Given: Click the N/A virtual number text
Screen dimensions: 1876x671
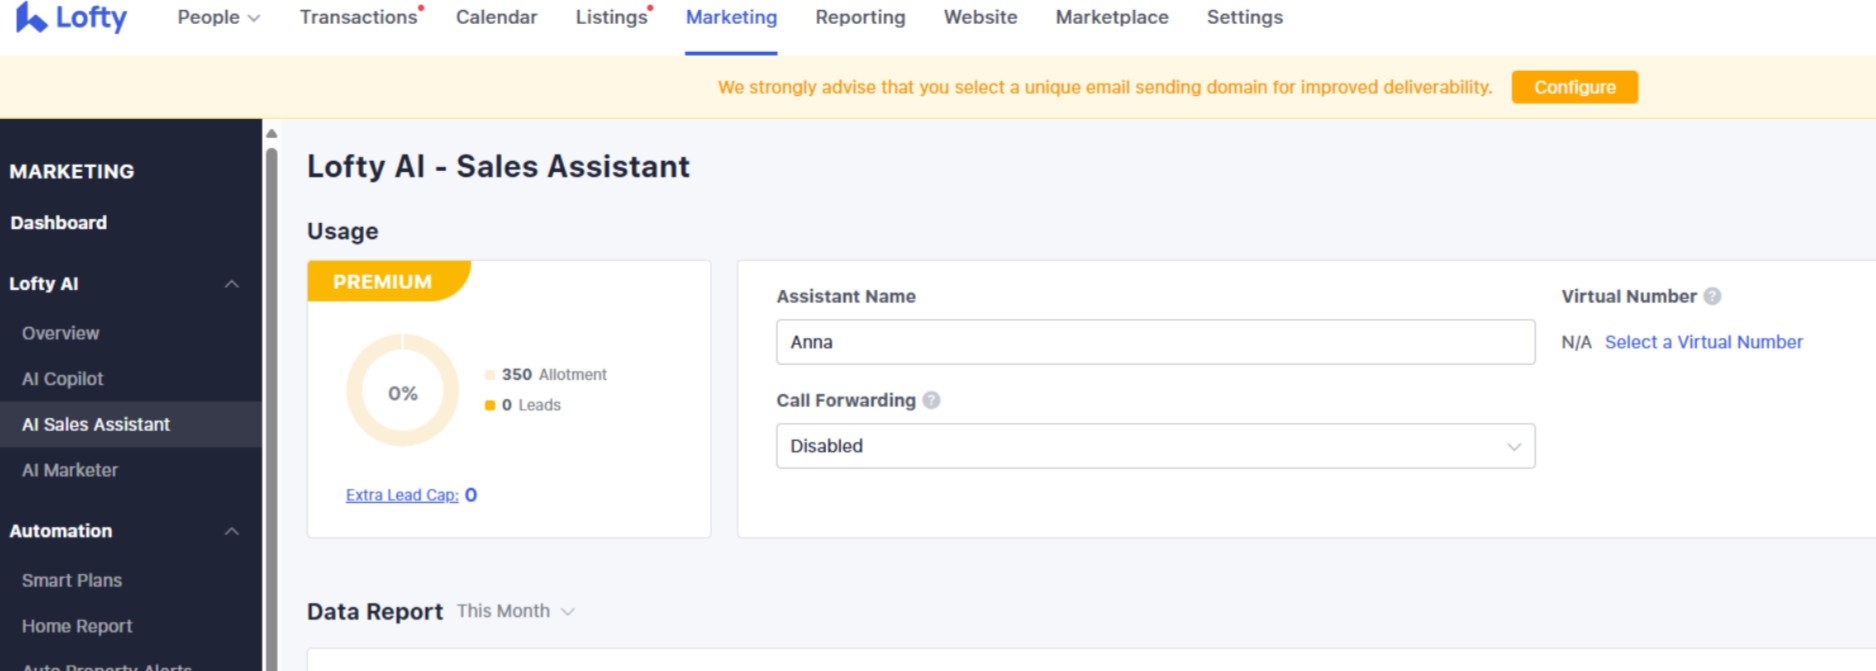Looking at the screenshot, I should [1576, 342].
